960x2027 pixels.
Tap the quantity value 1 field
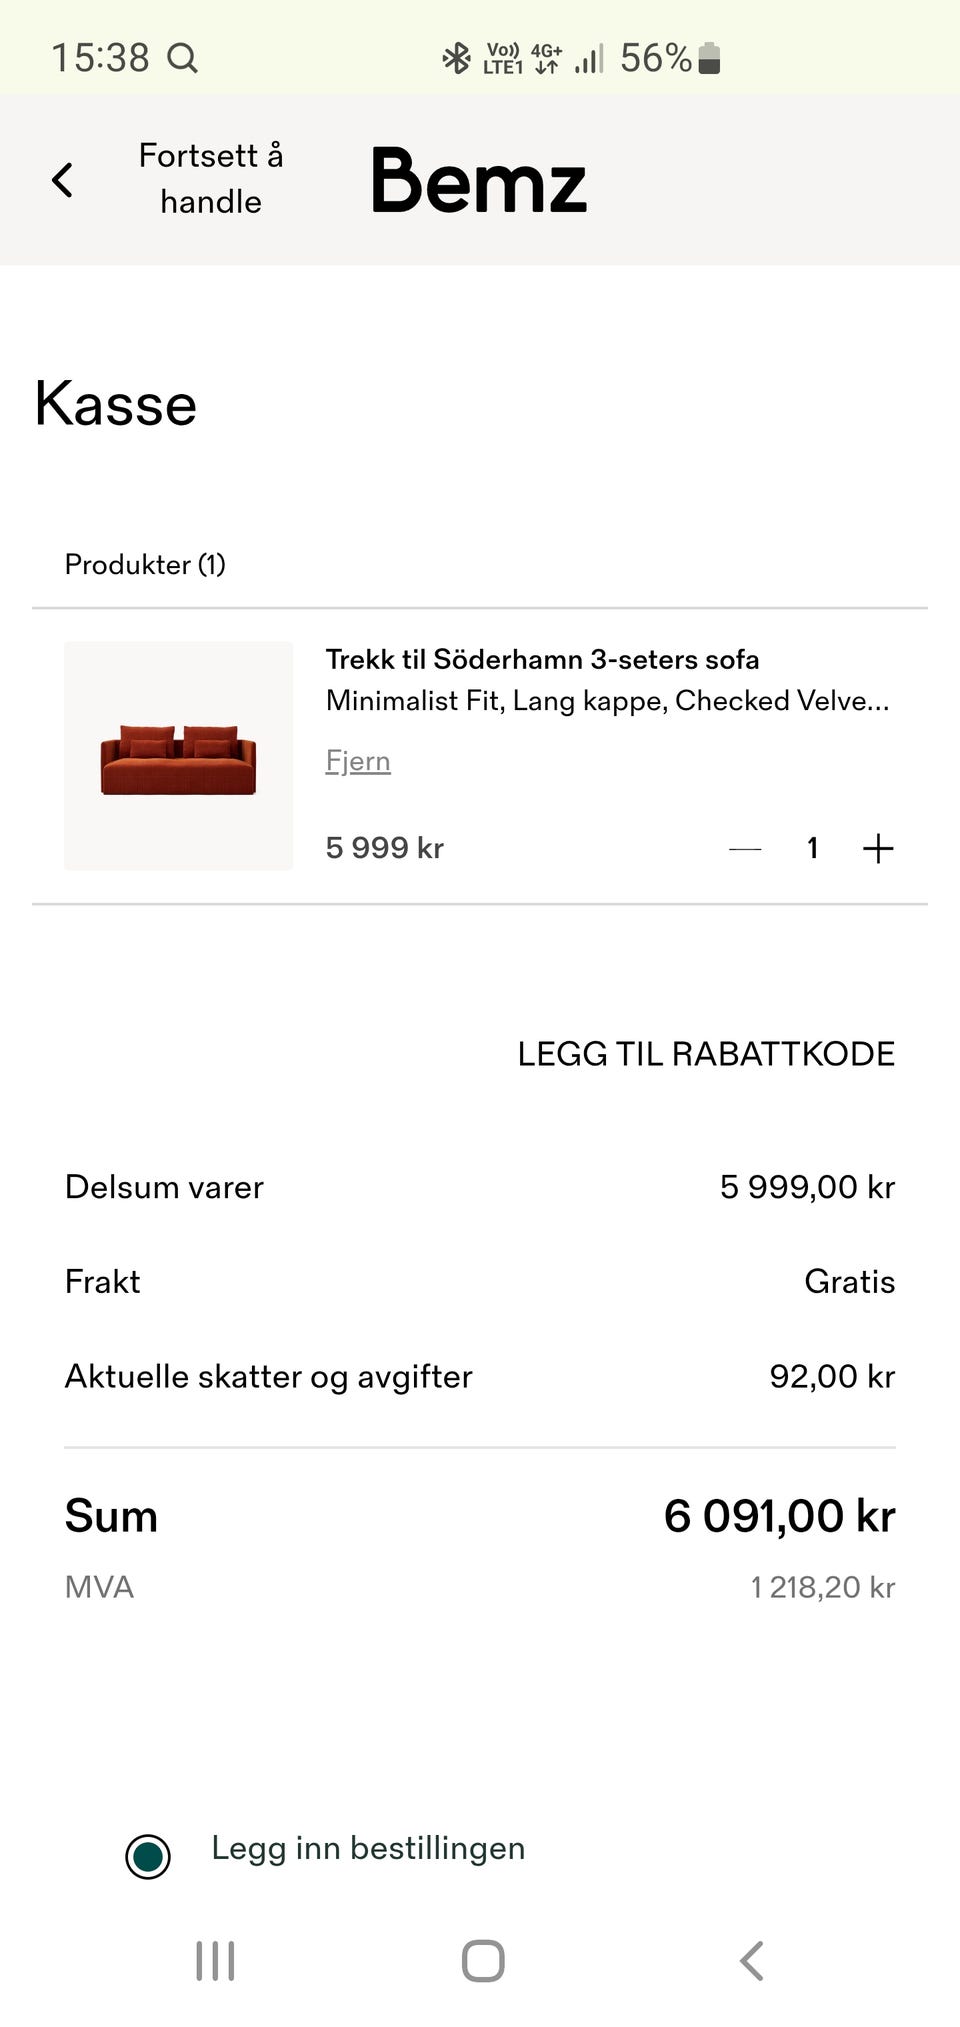[x=813, y=849]
